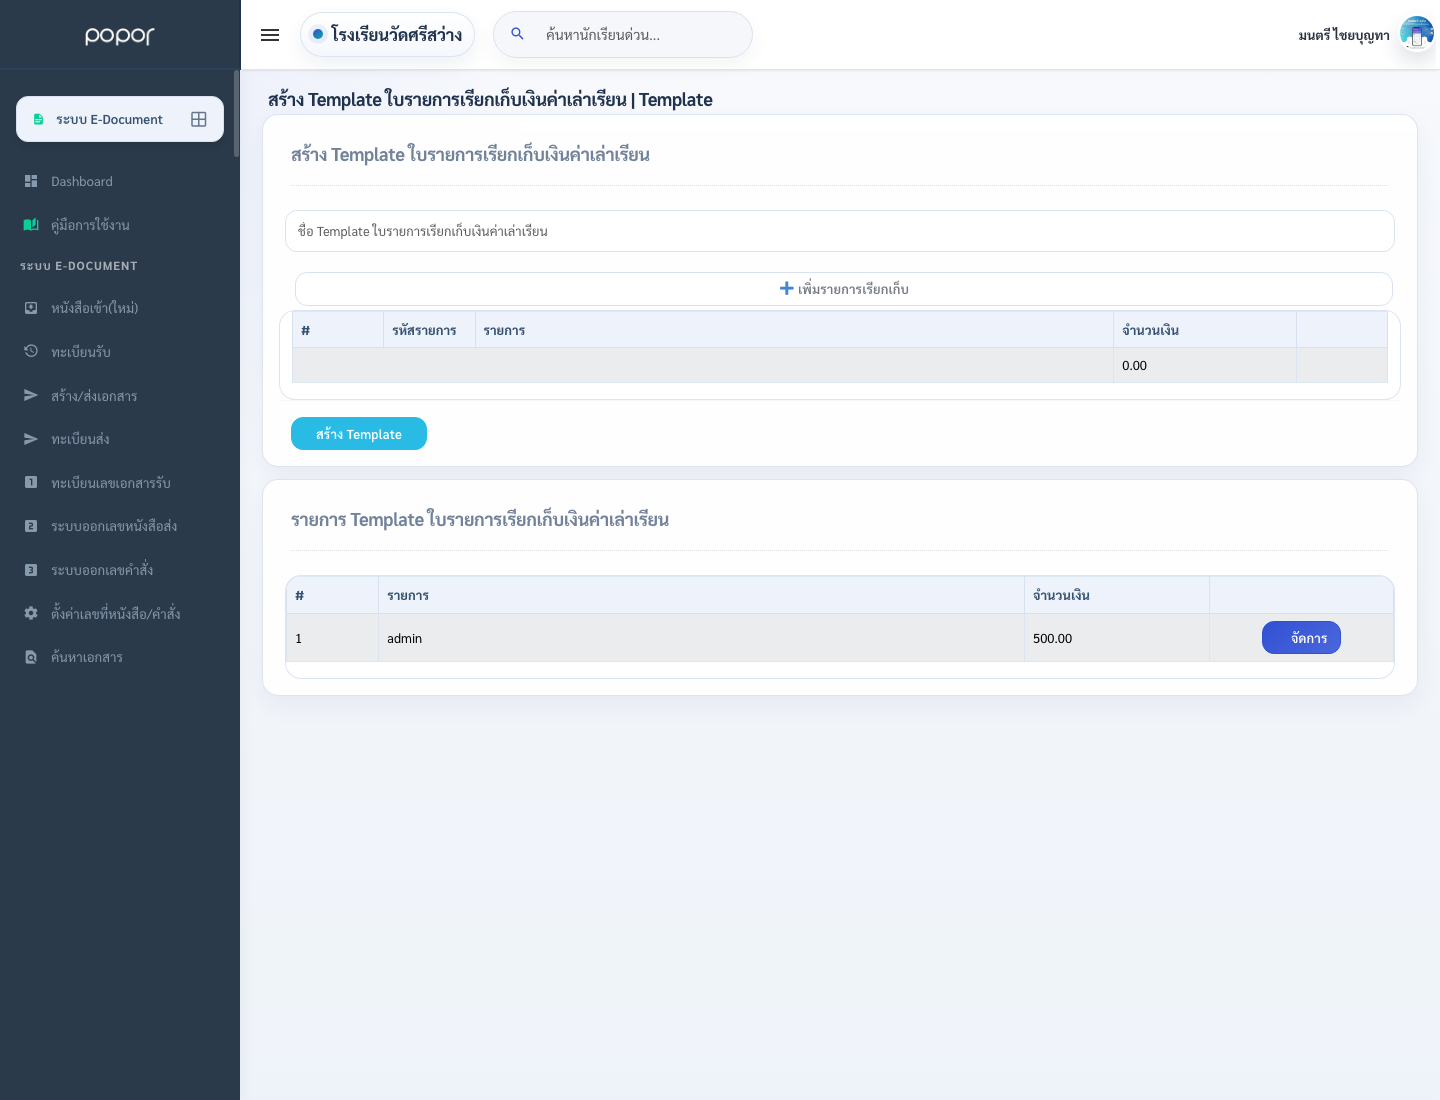Screen dimensions: 1440x1100
Task: Click the user name มนตรี ไชยบุญทา
Action: click(x=1344, y=35)
